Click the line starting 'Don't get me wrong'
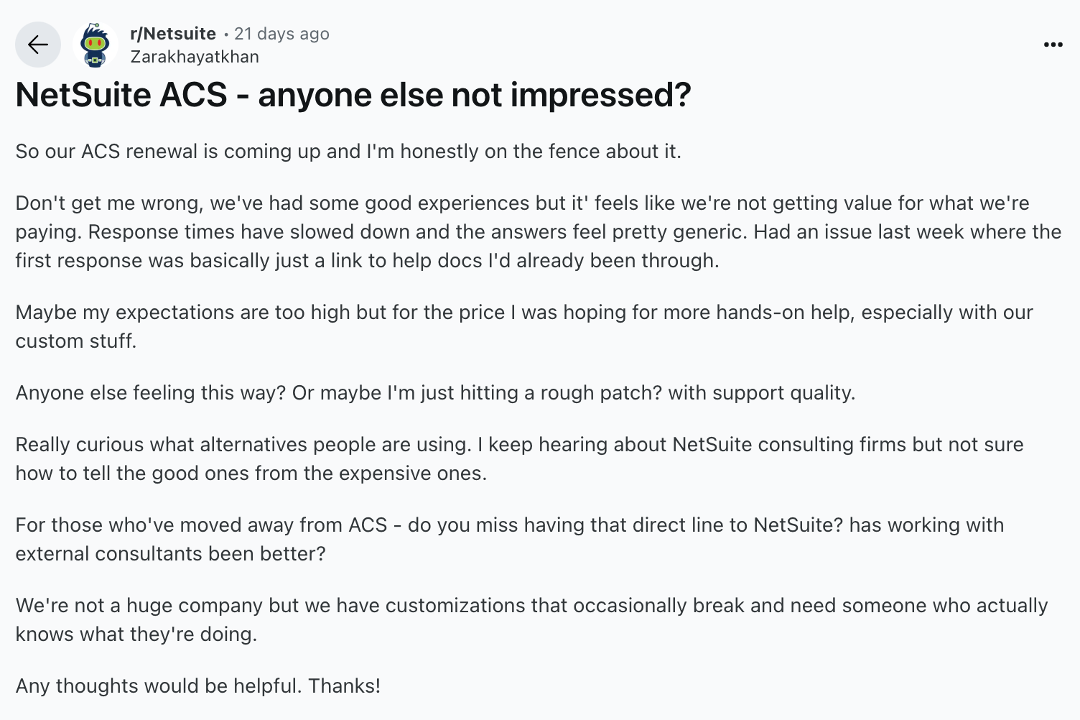 point(522,203)
